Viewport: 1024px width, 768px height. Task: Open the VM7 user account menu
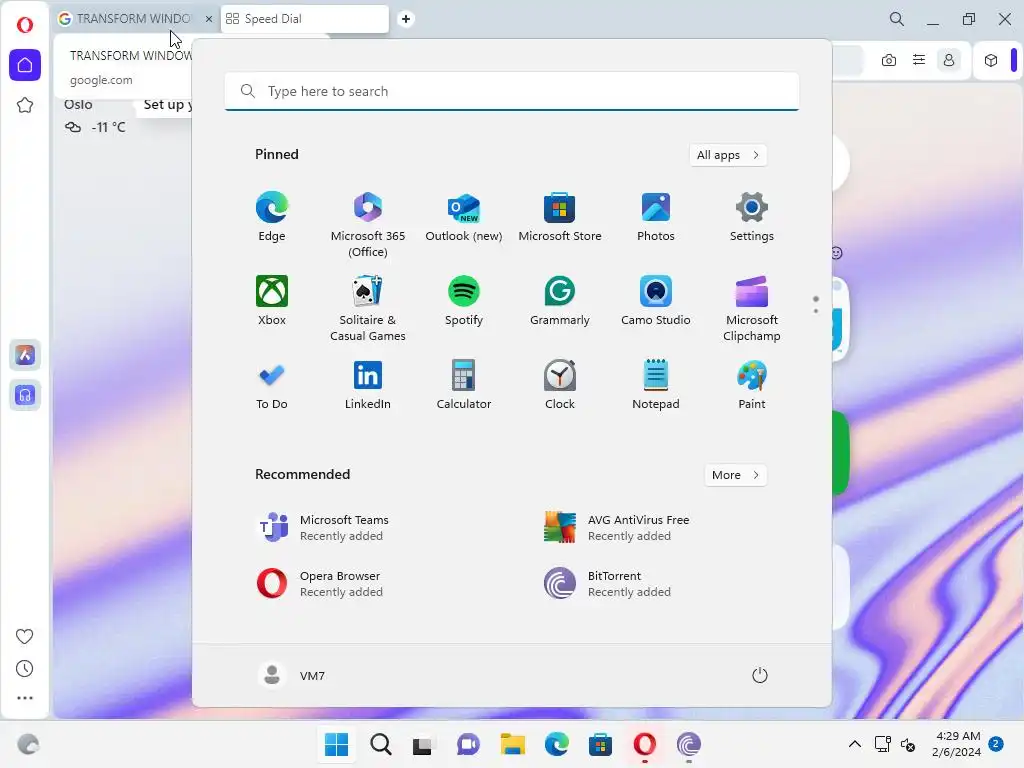[x=292, y=675]
